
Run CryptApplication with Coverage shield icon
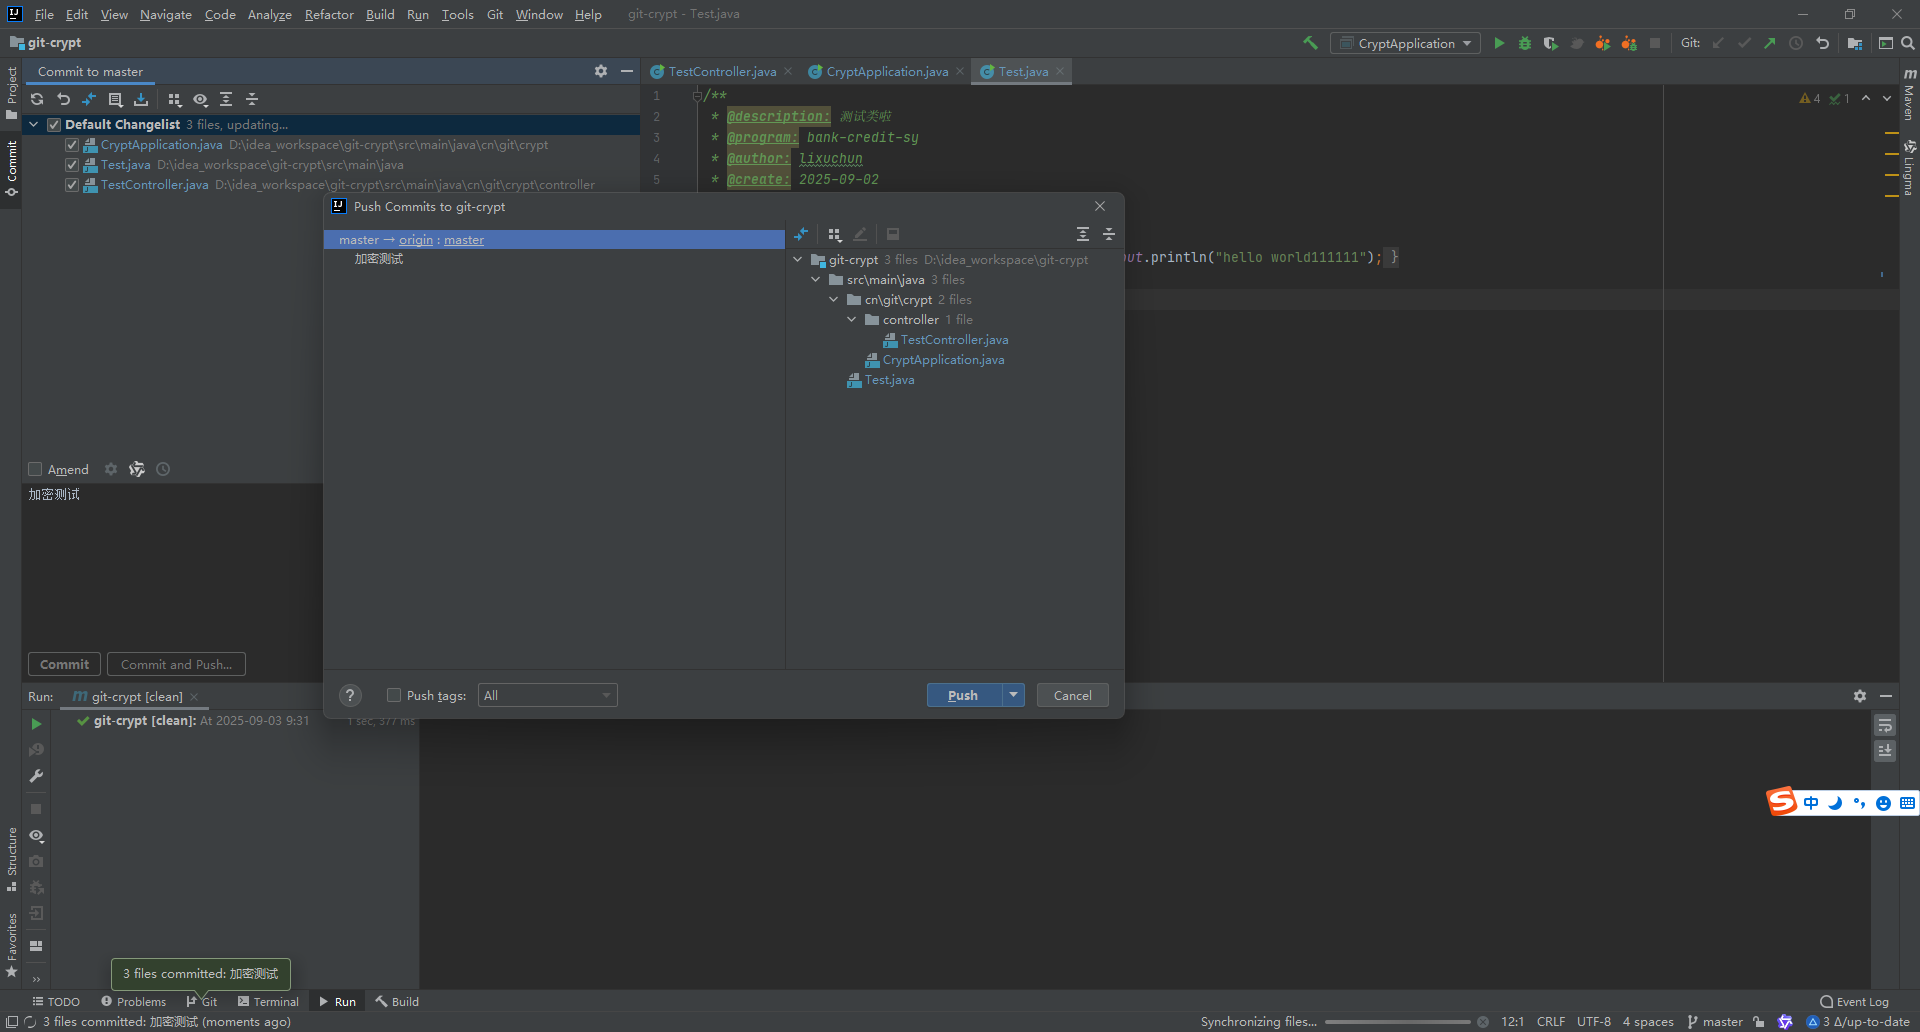click(x=1551, y=43)
